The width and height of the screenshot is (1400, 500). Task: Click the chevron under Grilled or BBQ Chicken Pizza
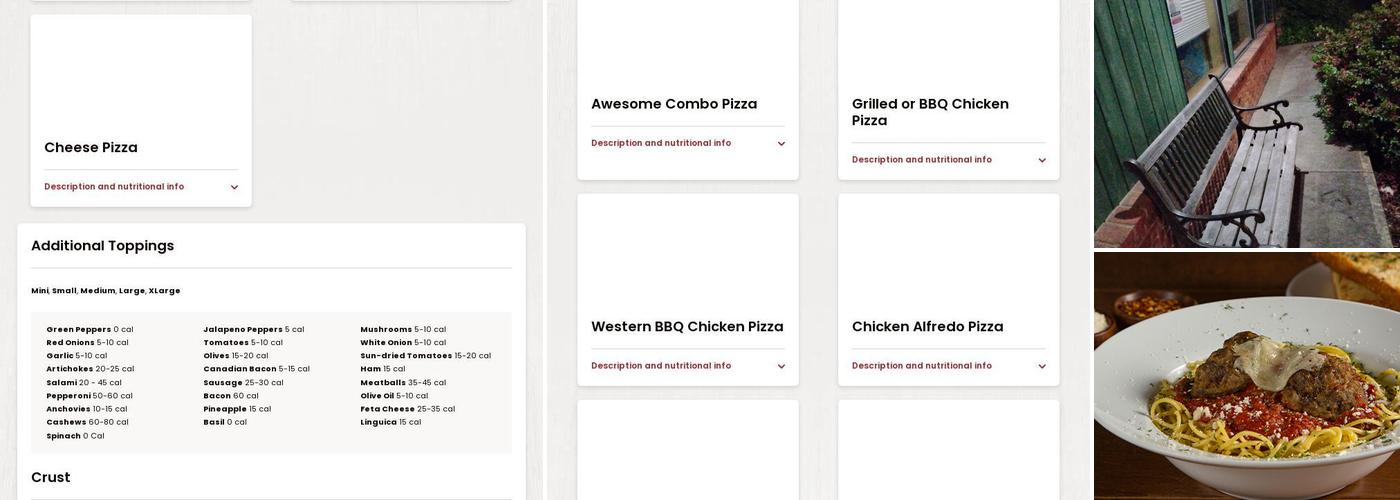click(x=1042, y=160)
